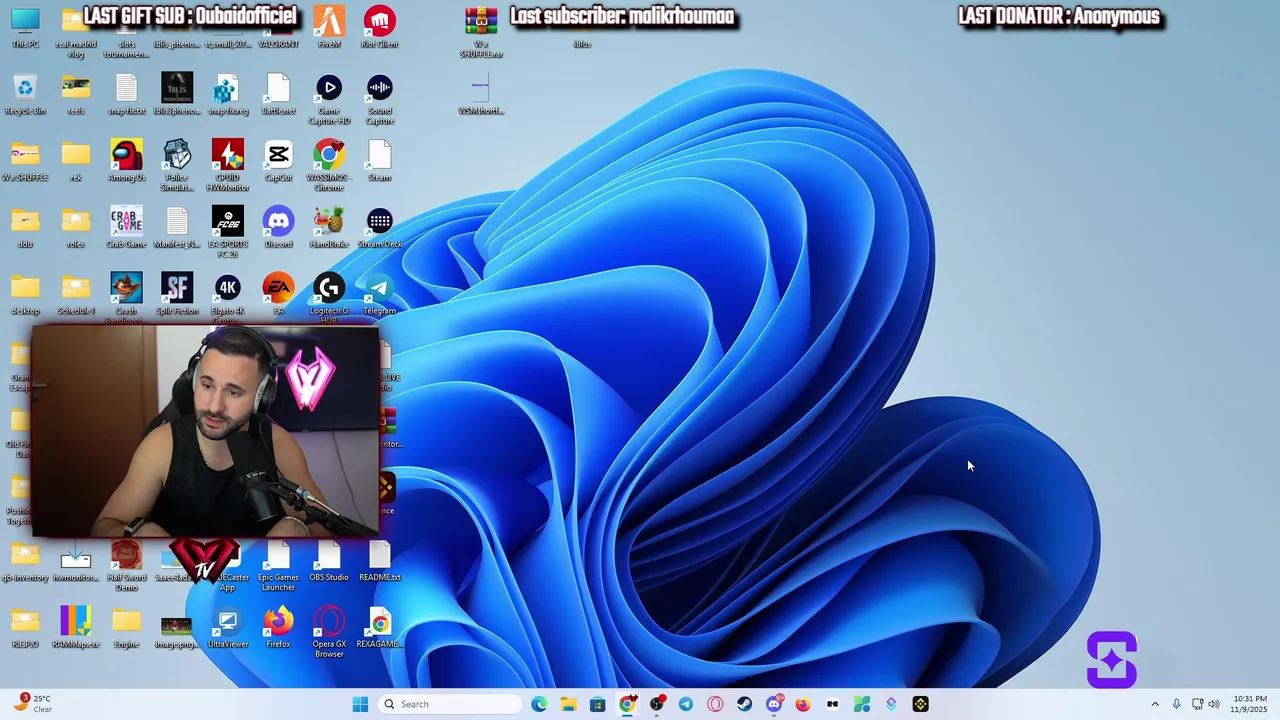Screen dimensions: 1280x720
Task: Open Game Capture HD shortcut
Action: [x=329, y=100]
